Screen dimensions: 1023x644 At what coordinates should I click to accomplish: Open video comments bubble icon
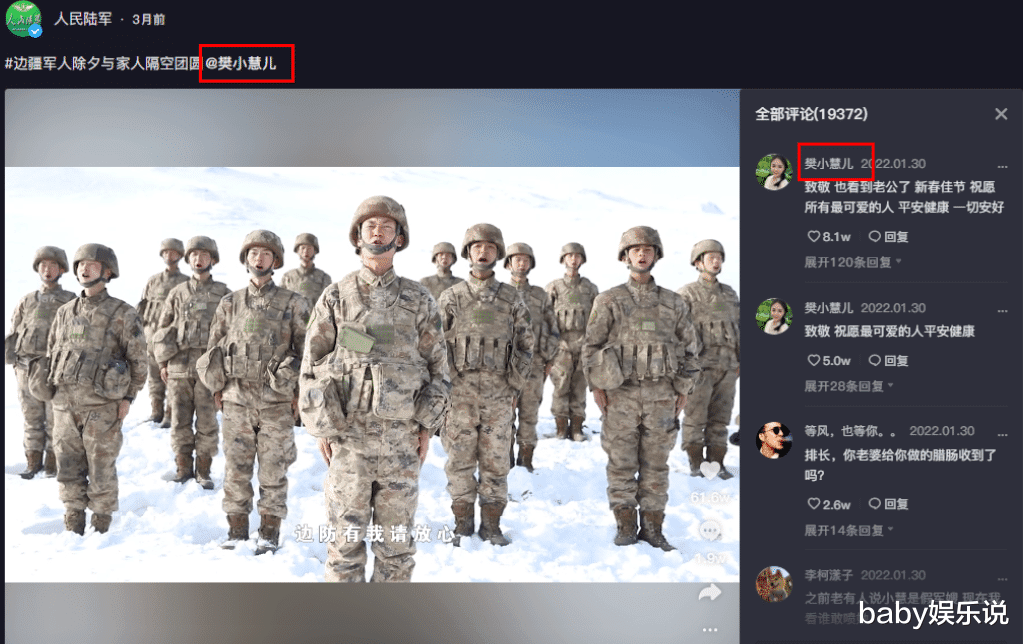tap(710, 531)
